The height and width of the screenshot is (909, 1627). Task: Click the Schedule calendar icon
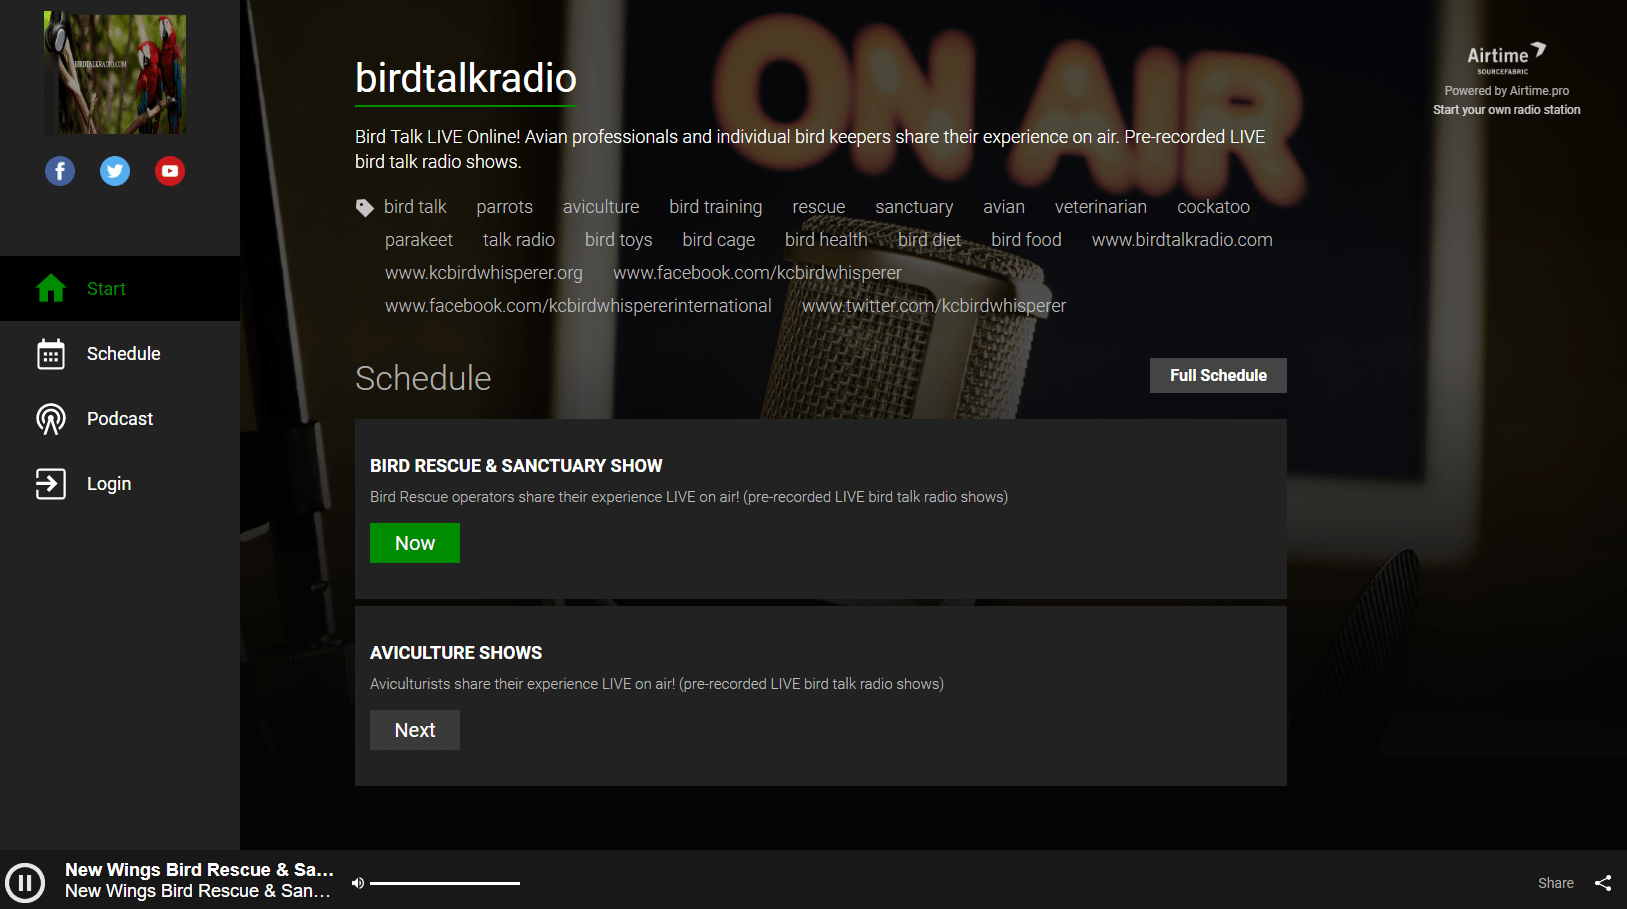(x=51, y=354)
